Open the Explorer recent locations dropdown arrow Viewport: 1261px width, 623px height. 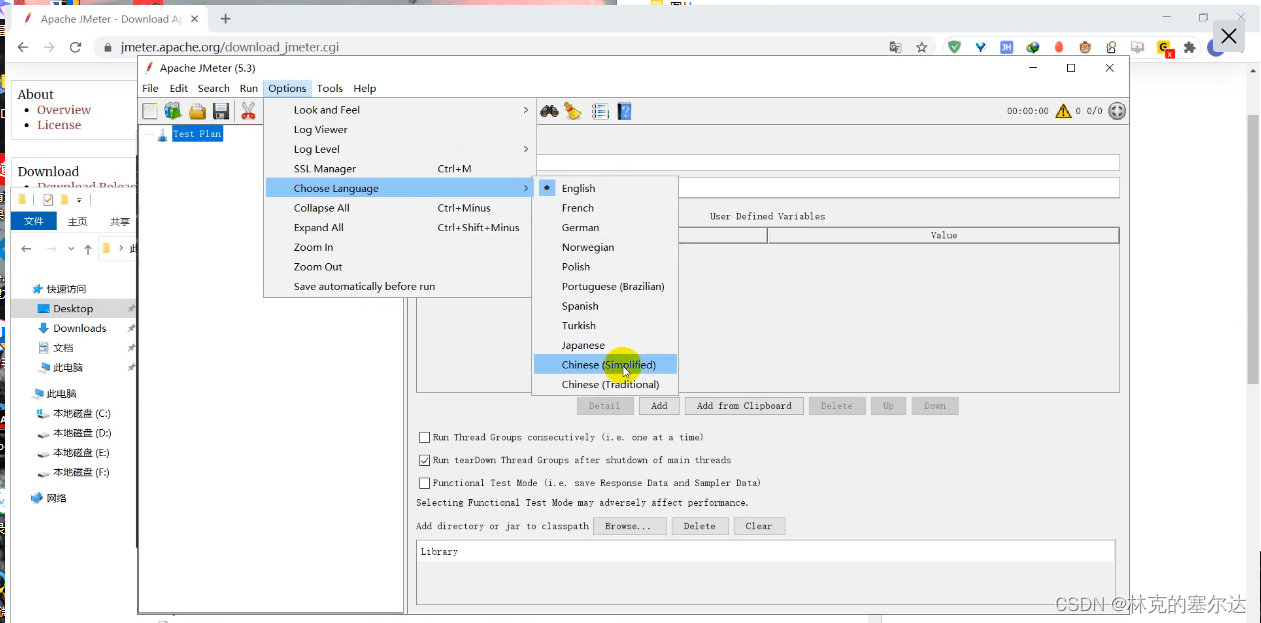(x=72, y=249)
